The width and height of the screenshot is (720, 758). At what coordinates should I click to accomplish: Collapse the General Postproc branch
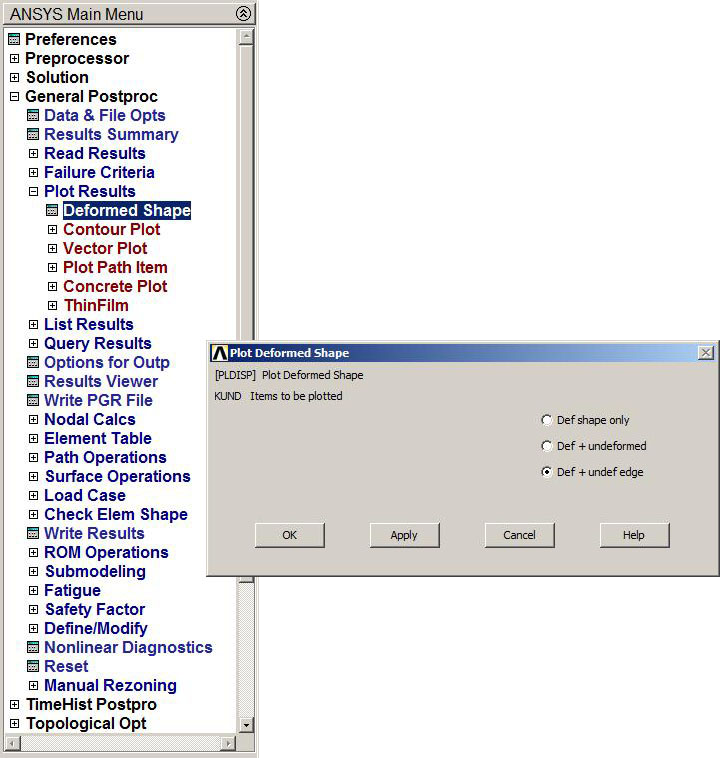[x=14, y=97]
